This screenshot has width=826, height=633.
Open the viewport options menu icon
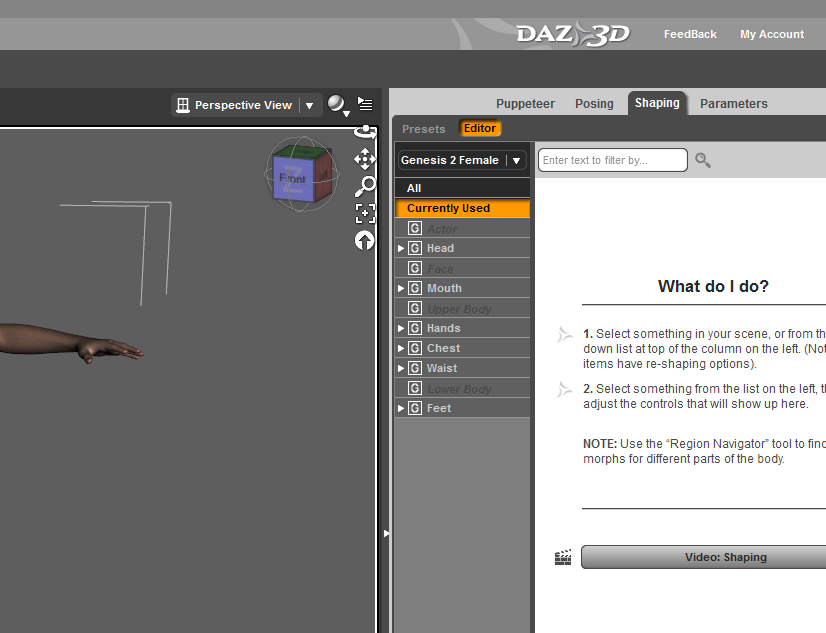pyautogui.click(x=365, y=104)
